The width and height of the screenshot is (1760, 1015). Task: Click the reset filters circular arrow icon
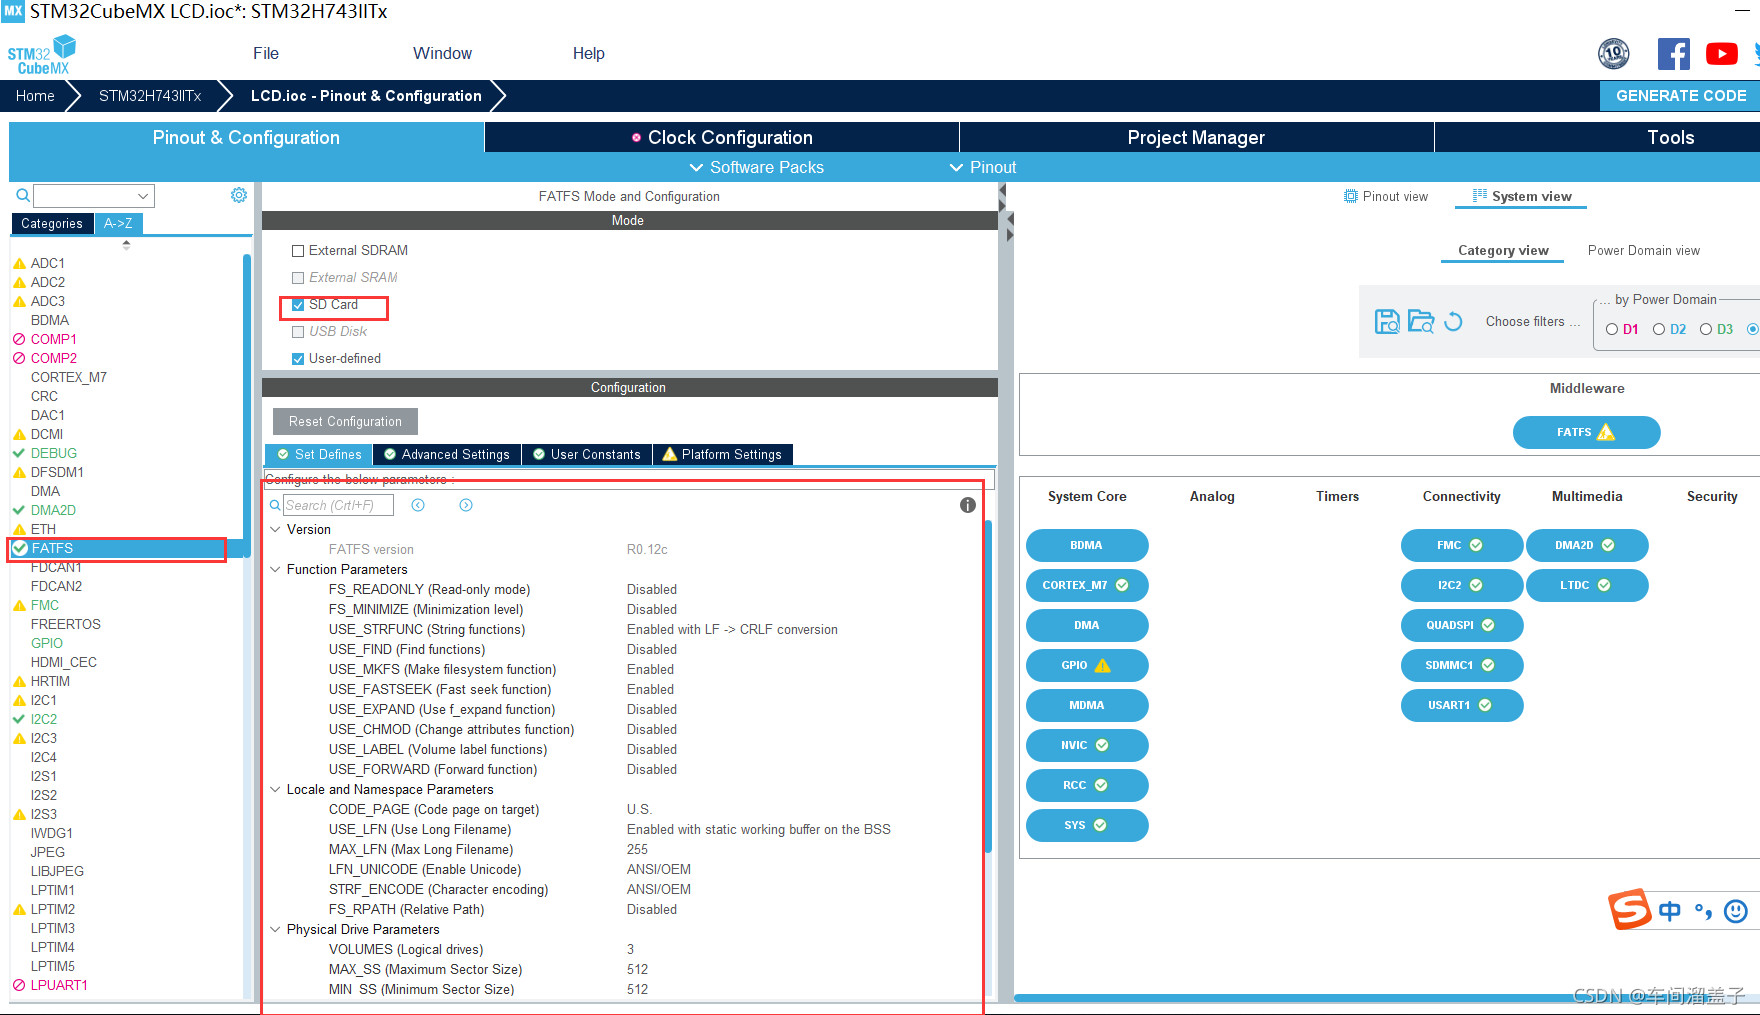click(x=1454, y=321)
